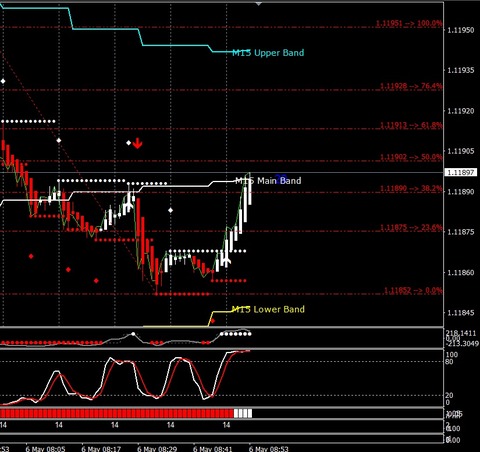480x452 pixels.
Task: Click the 1.11845 price axis value
Action: pyautogui.click(x=460, y=313)
